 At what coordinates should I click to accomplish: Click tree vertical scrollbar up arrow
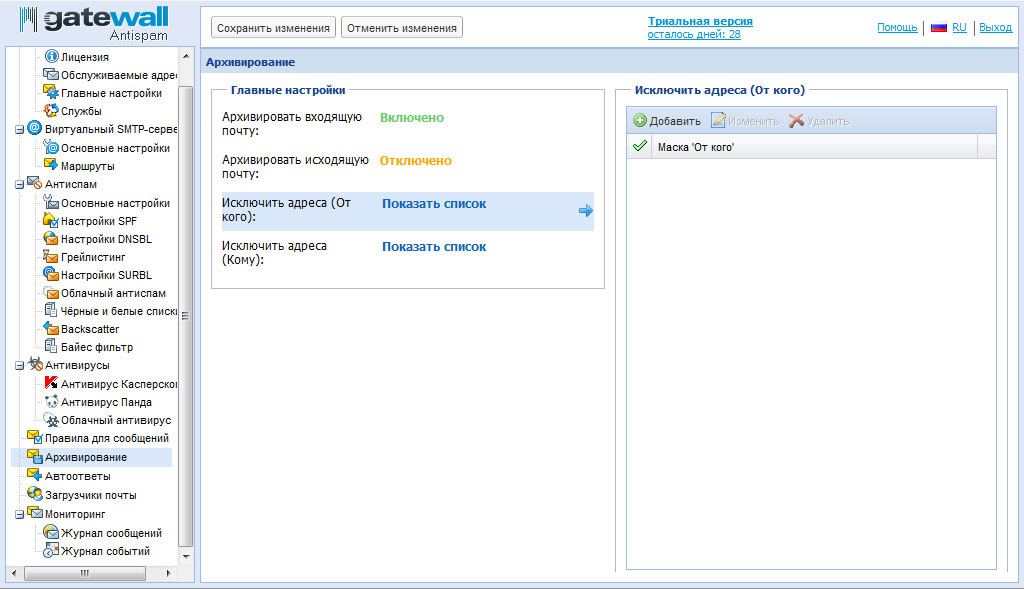point(186,56)
